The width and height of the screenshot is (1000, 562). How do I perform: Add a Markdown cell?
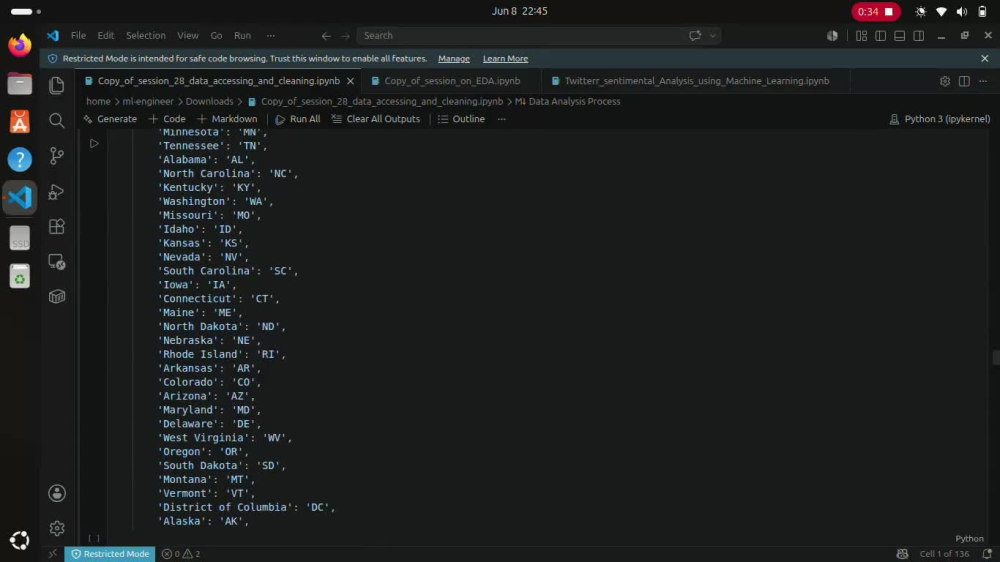[227, 119]
